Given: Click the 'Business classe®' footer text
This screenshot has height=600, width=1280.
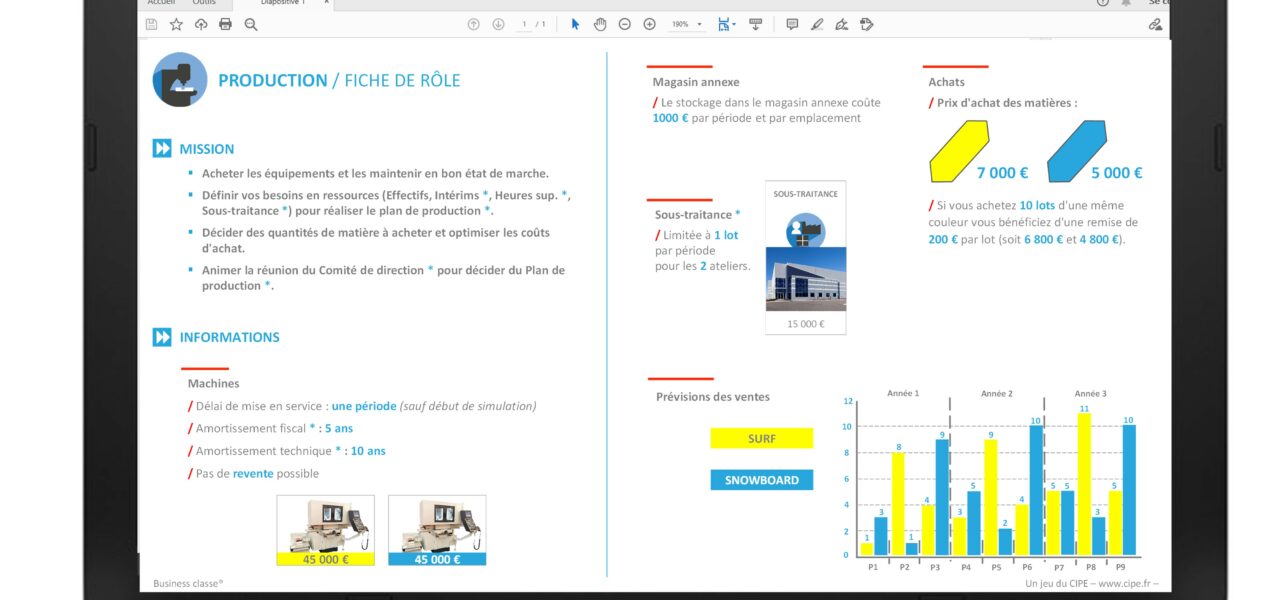Looking at the screenshot, I should [188, 583].
